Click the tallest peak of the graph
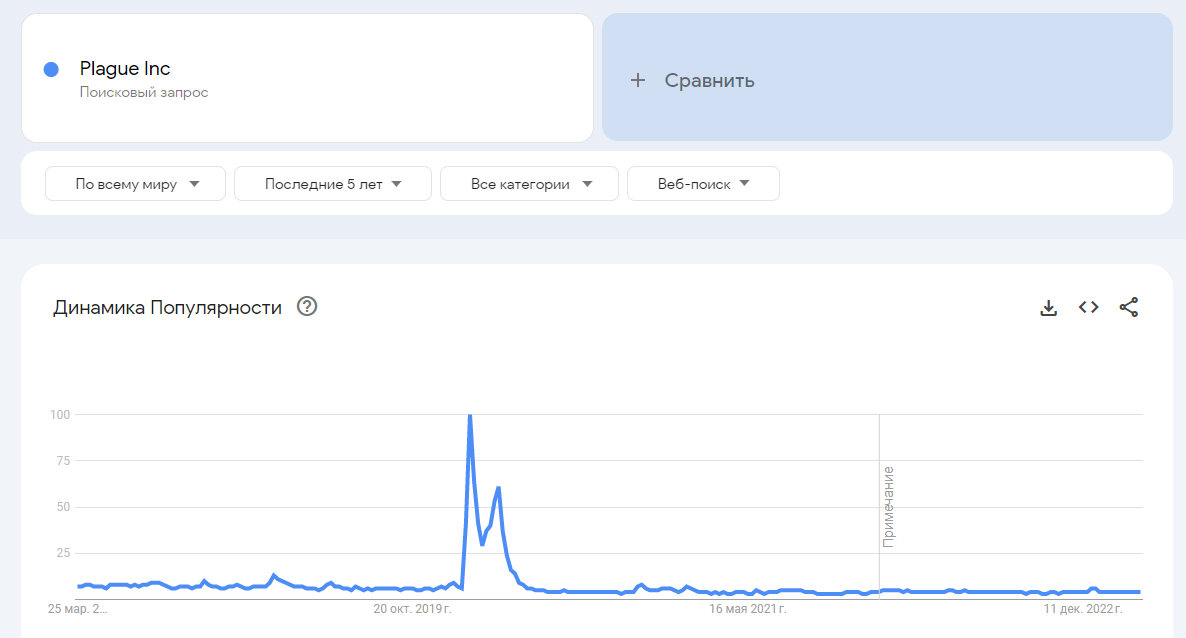The width and height of the screenshot is (1186, 638). click(x=470, y=416)
